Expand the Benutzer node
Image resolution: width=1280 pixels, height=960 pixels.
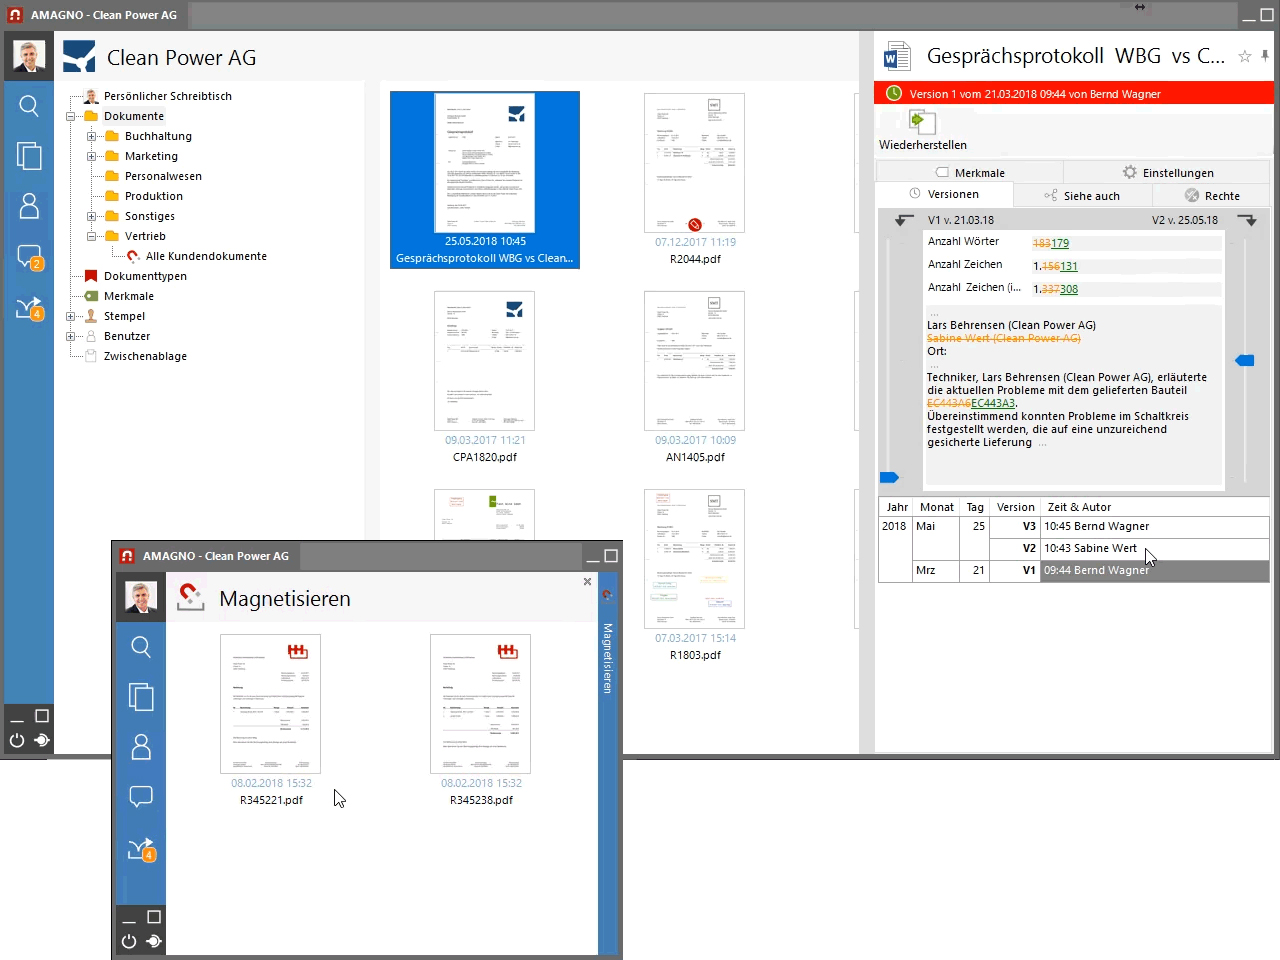coord(71,336)
